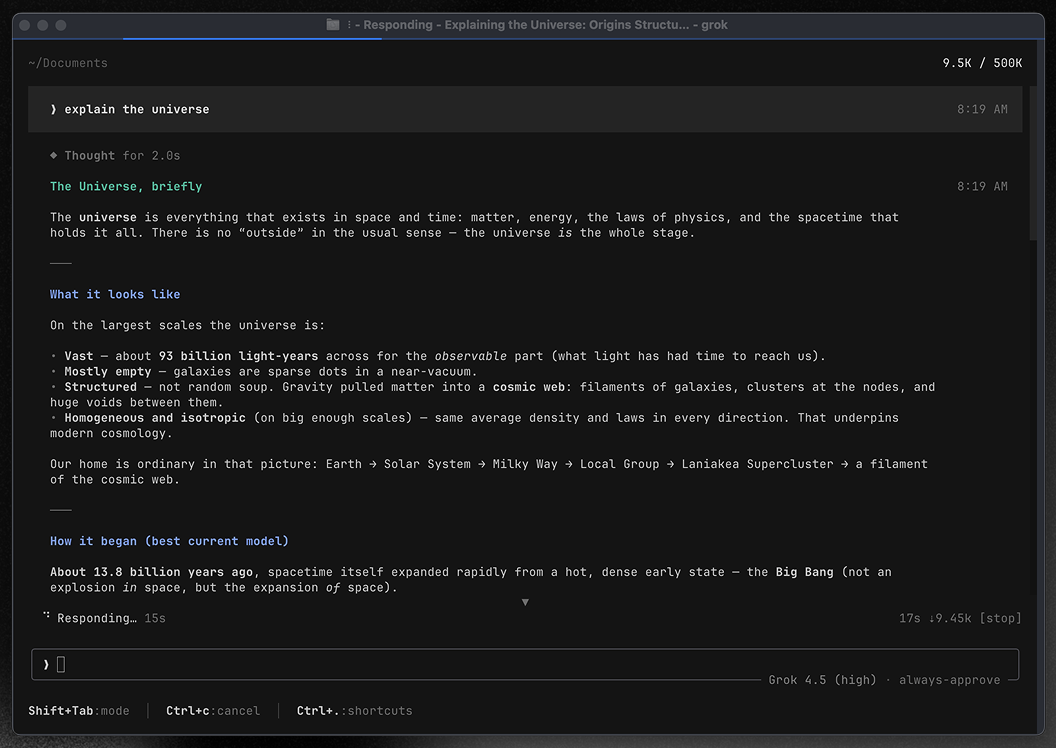Click the prompt chevron in the input box
The width and height of the screenshot is (1056, 748).
point(46,665)
